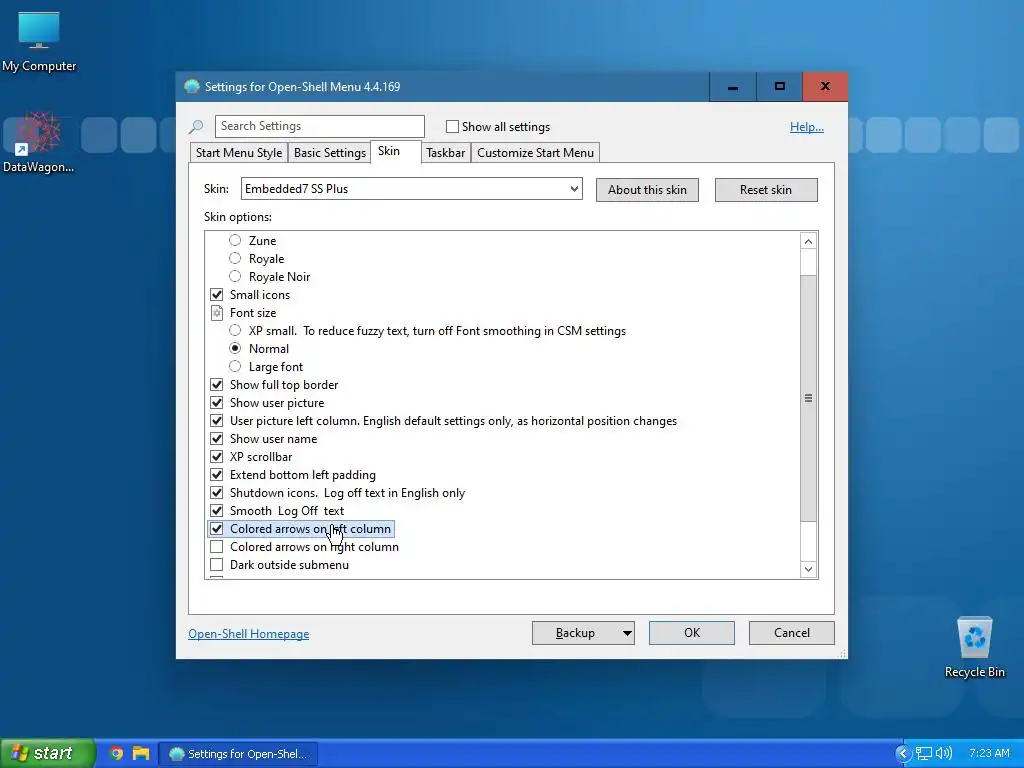
Task: Click the Open-Shell shell icon in title bar
Action: pyautogui.click(x=191, y=86)
